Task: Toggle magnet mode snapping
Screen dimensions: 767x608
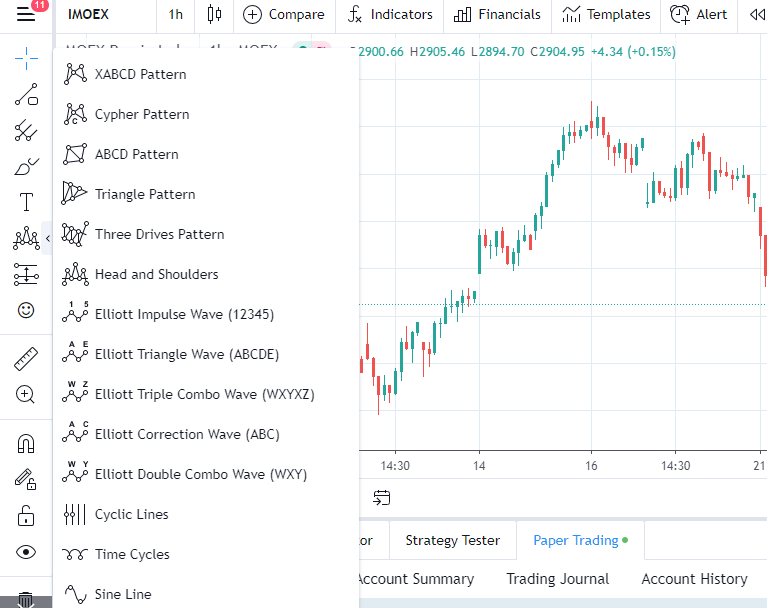Action: [x=26, y=443]
